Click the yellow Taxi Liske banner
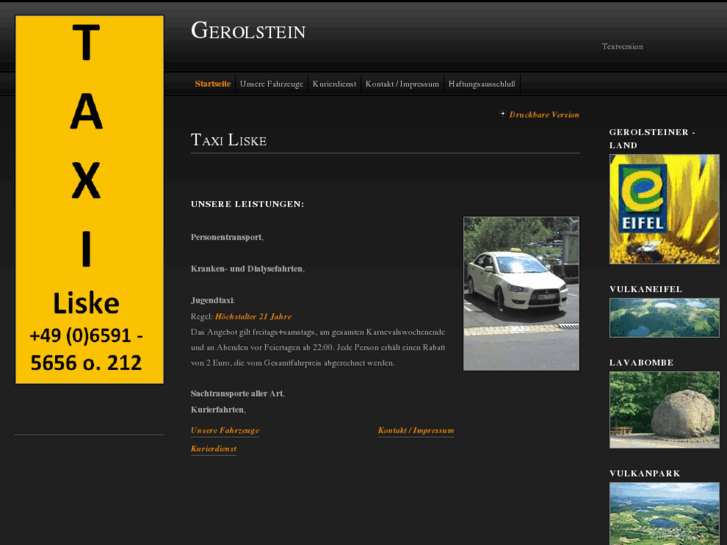The width and height of the screenshot is (727, 545). [x=89, y=199]
